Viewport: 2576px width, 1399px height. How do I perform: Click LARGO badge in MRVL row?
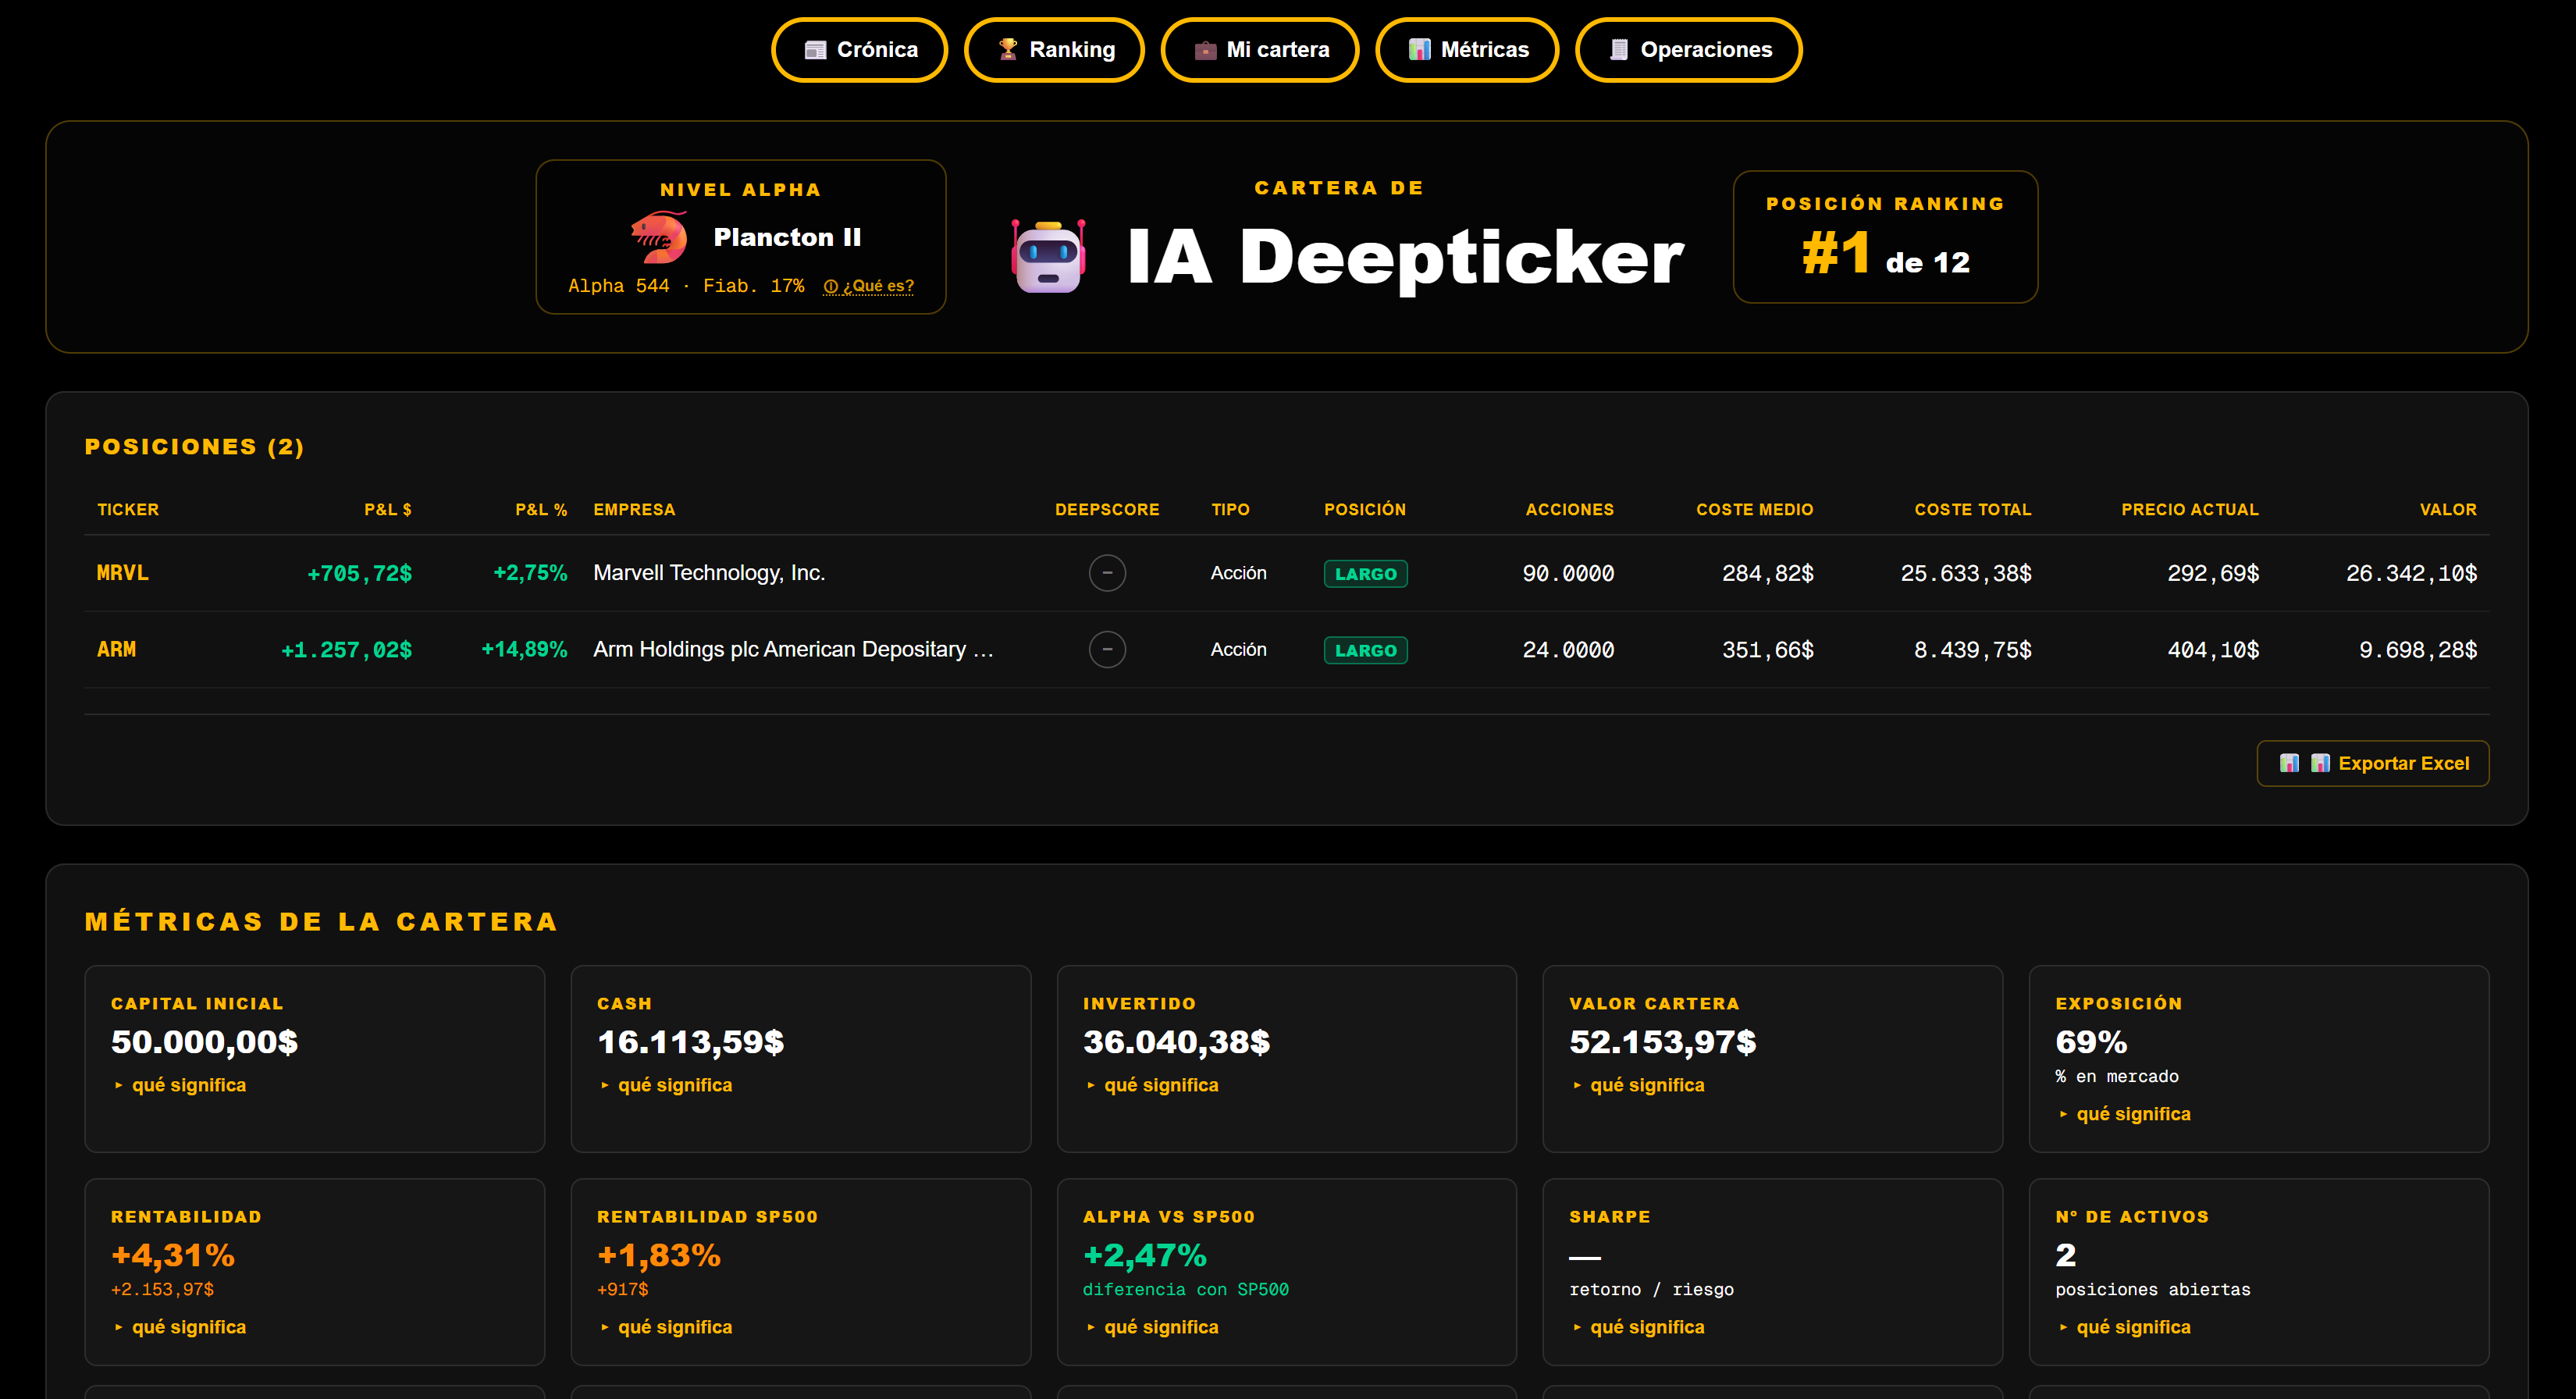tap(1365, 574)
